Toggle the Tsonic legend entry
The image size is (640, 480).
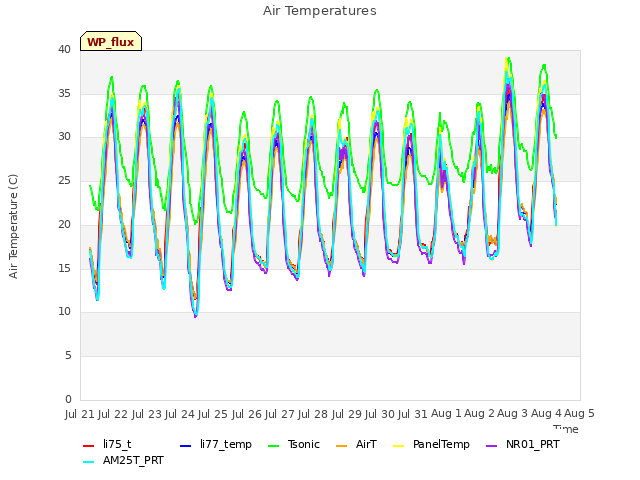(x=293, y=444)
